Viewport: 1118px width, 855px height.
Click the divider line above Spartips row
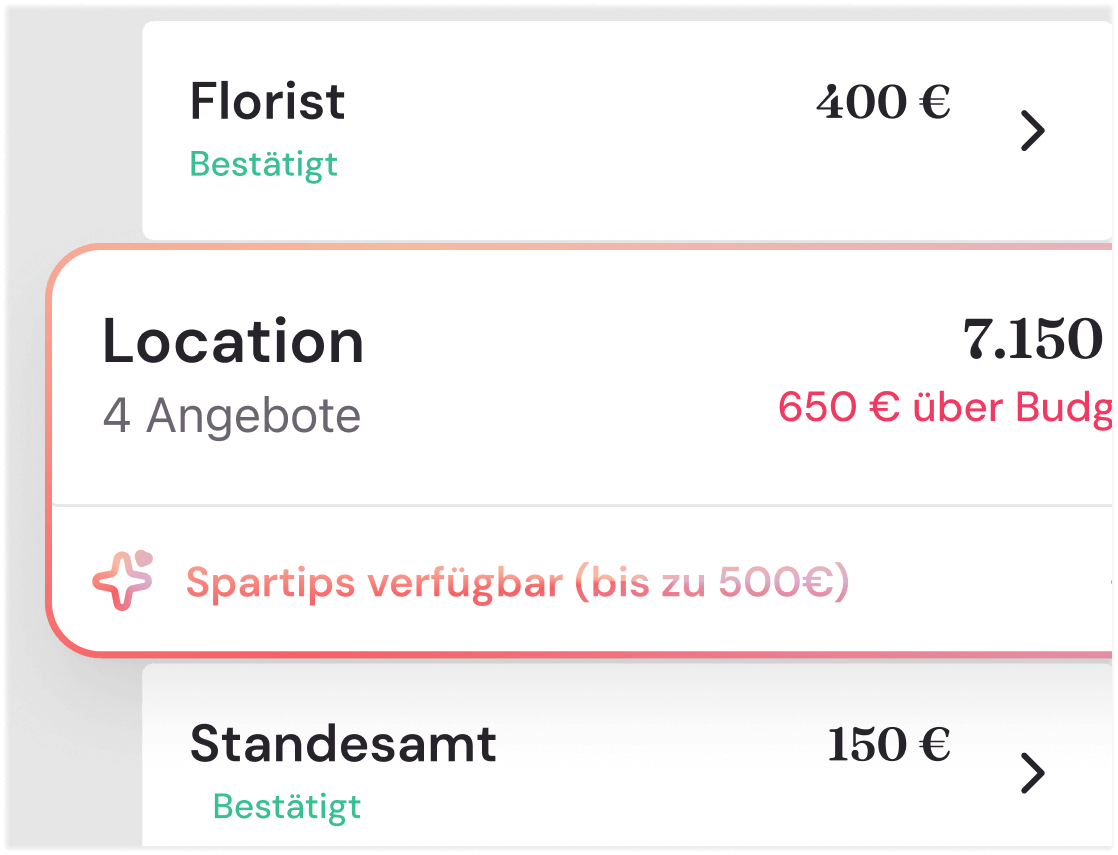point(580,506)
